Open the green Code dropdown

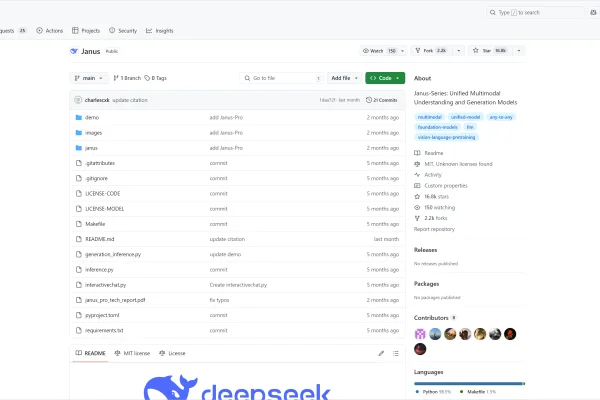click(385, 78)
